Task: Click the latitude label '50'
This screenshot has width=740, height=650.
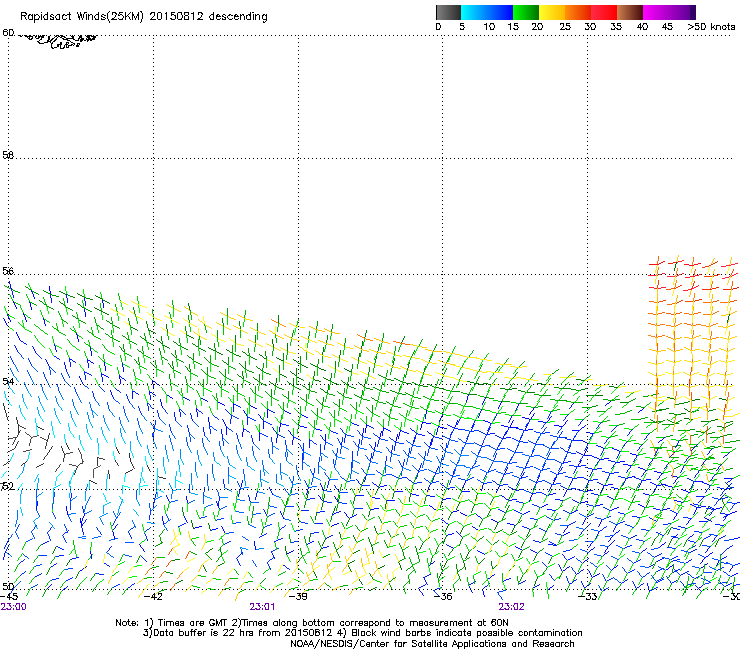Action: [8, 586]
